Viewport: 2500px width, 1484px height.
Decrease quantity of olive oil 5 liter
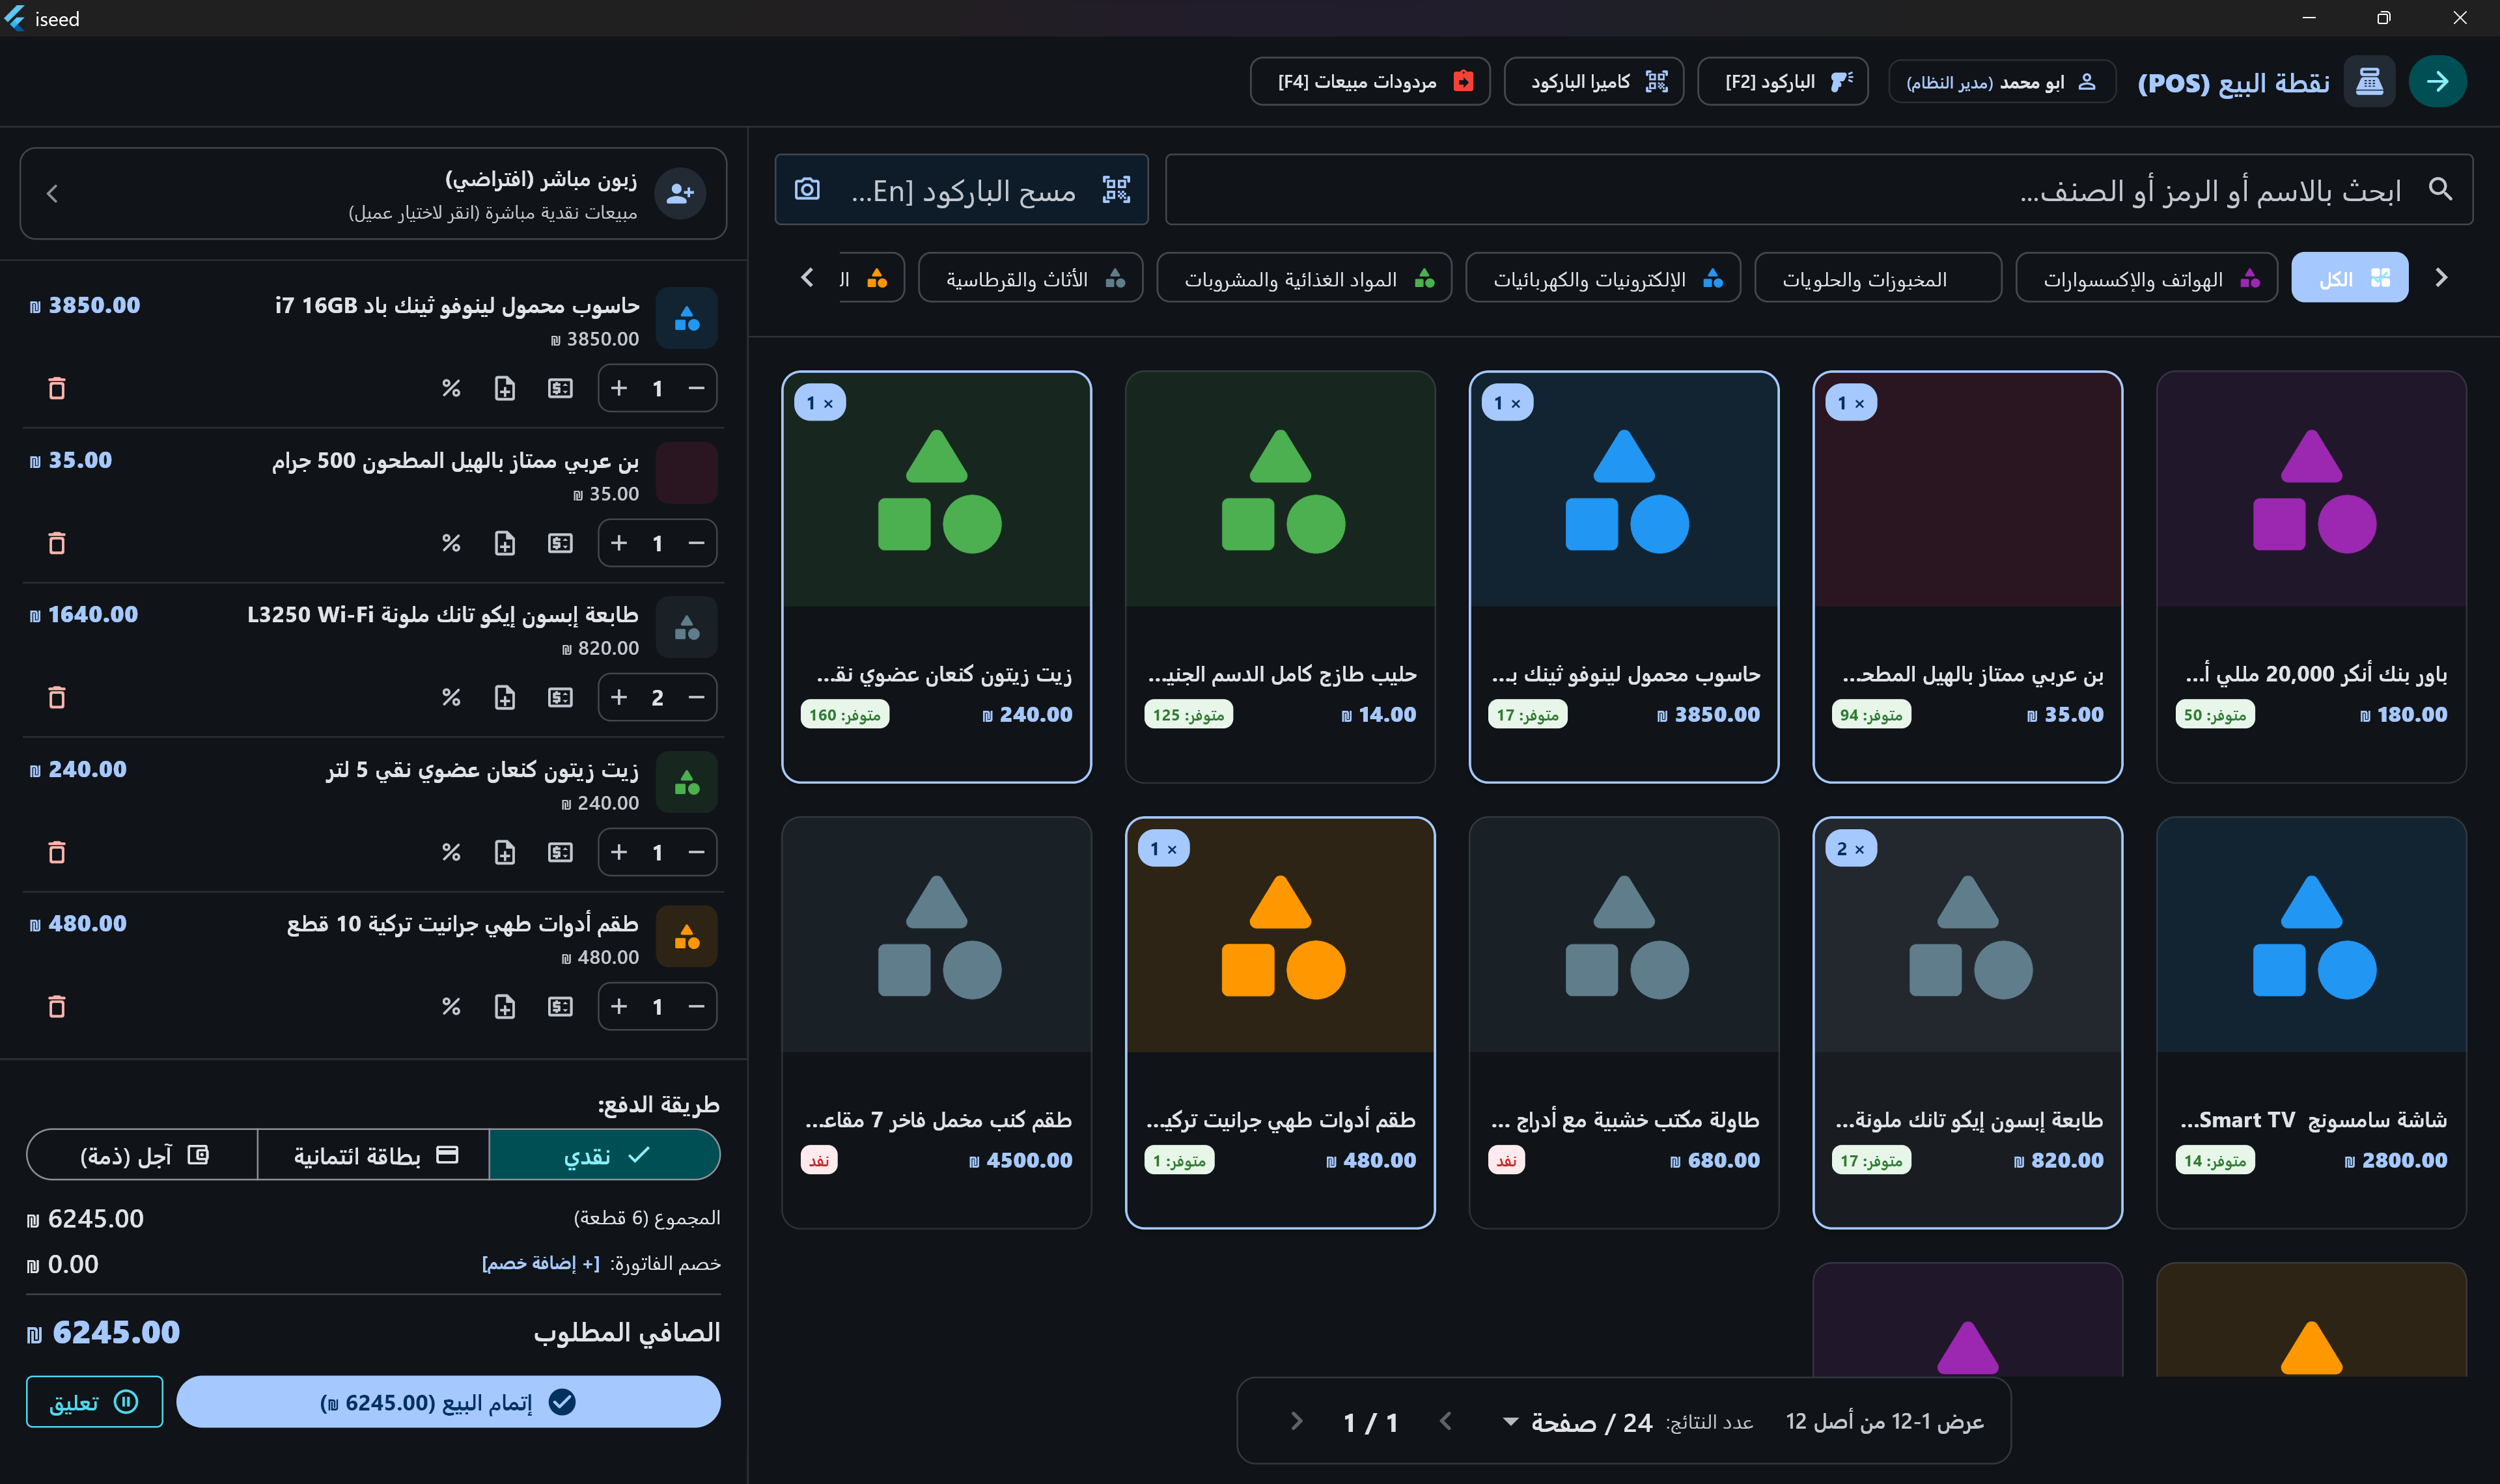pos(696,852)
